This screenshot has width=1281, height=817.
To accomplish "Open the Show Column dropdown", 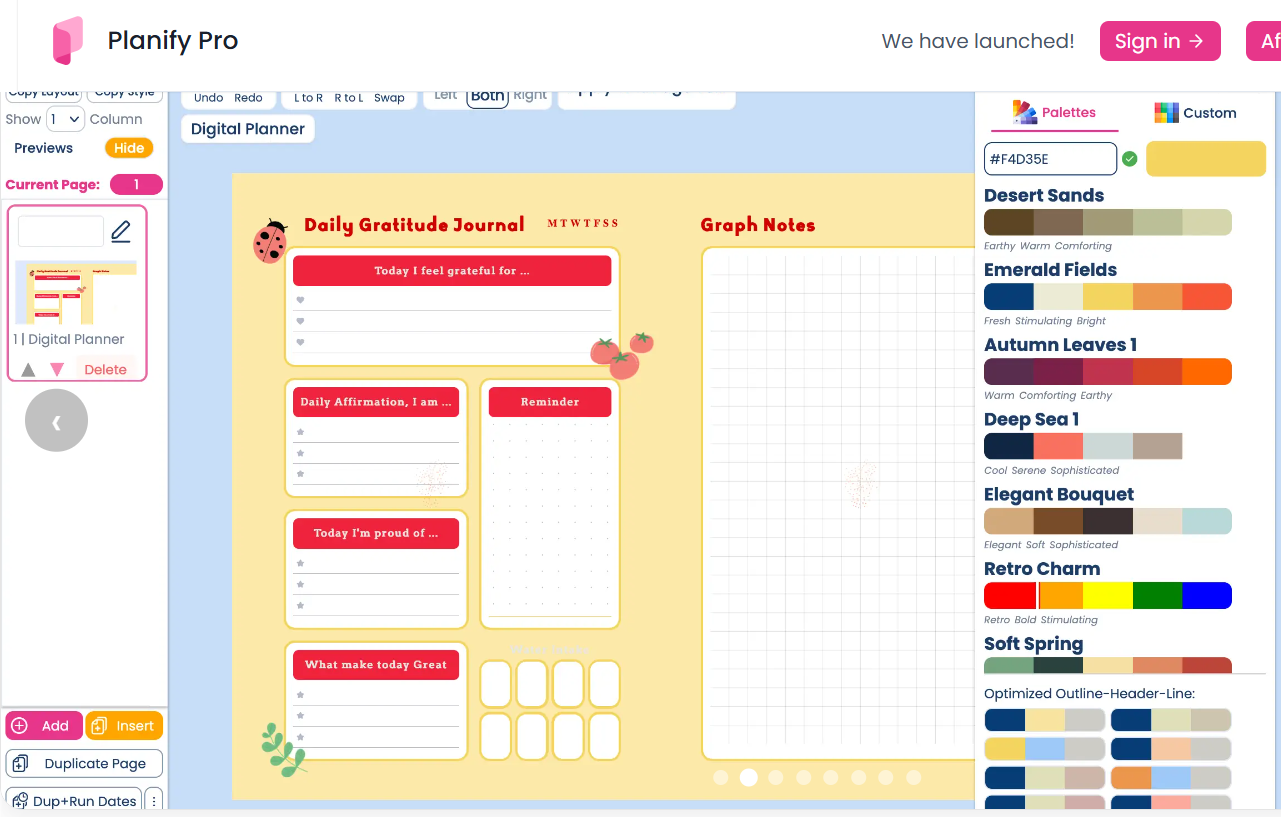I will click(x=65, y=118).
